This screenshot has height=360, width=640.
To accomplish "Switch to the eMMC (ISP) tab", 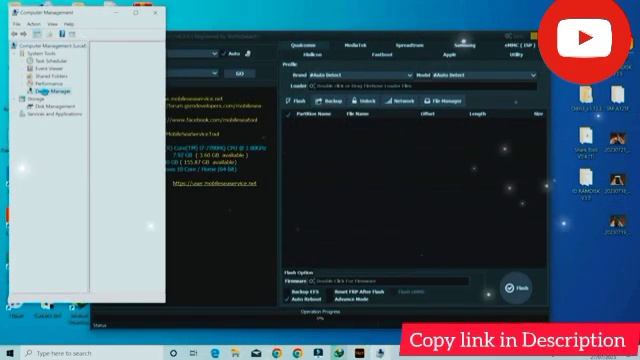I will tap(520, 45).
